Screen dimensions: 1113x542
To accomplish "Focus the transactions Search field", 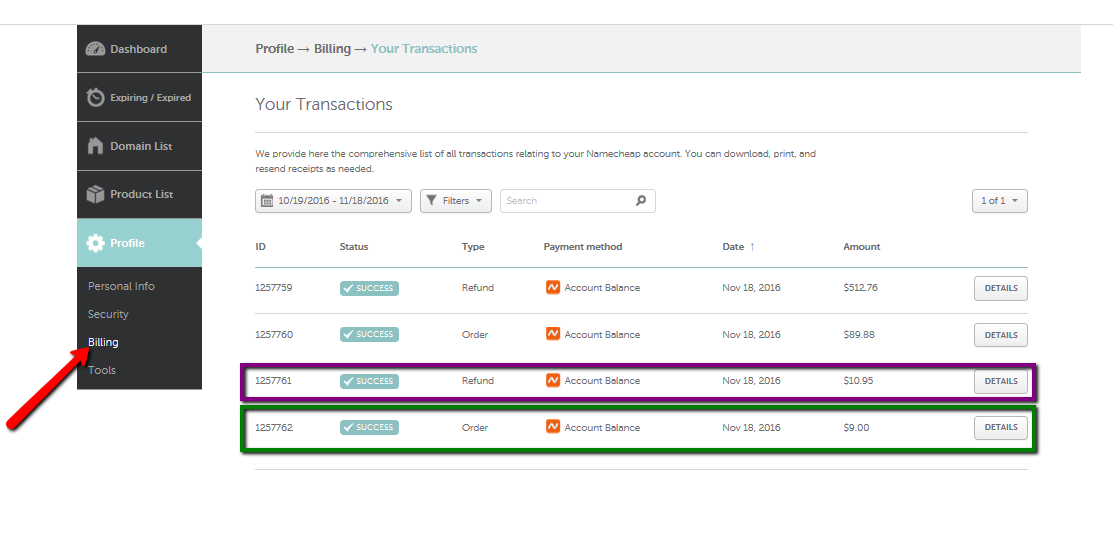I will (x=578, y=201).
